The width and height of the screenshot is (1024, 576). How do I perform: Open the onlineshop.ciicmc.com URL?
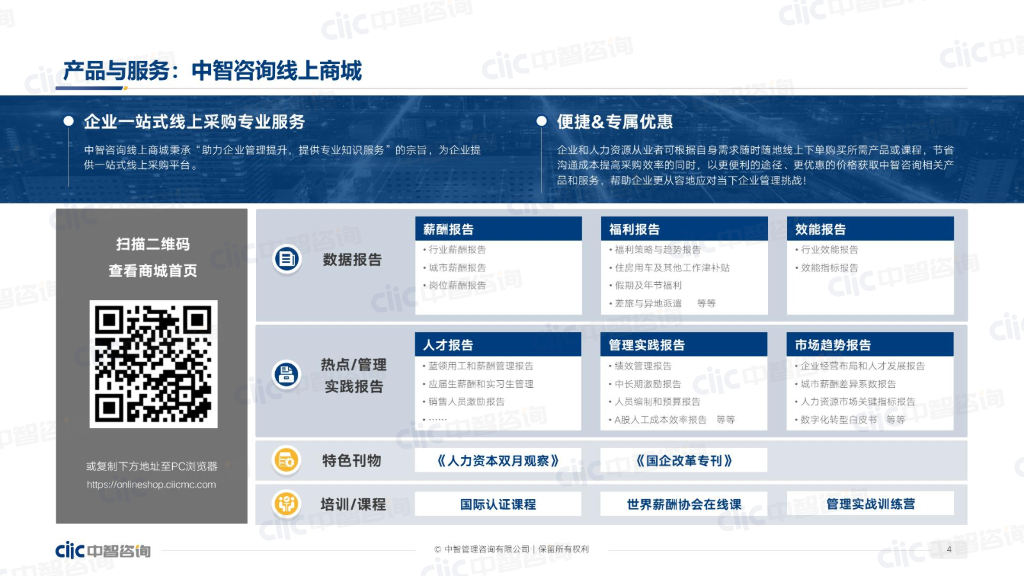click(152, 485)
